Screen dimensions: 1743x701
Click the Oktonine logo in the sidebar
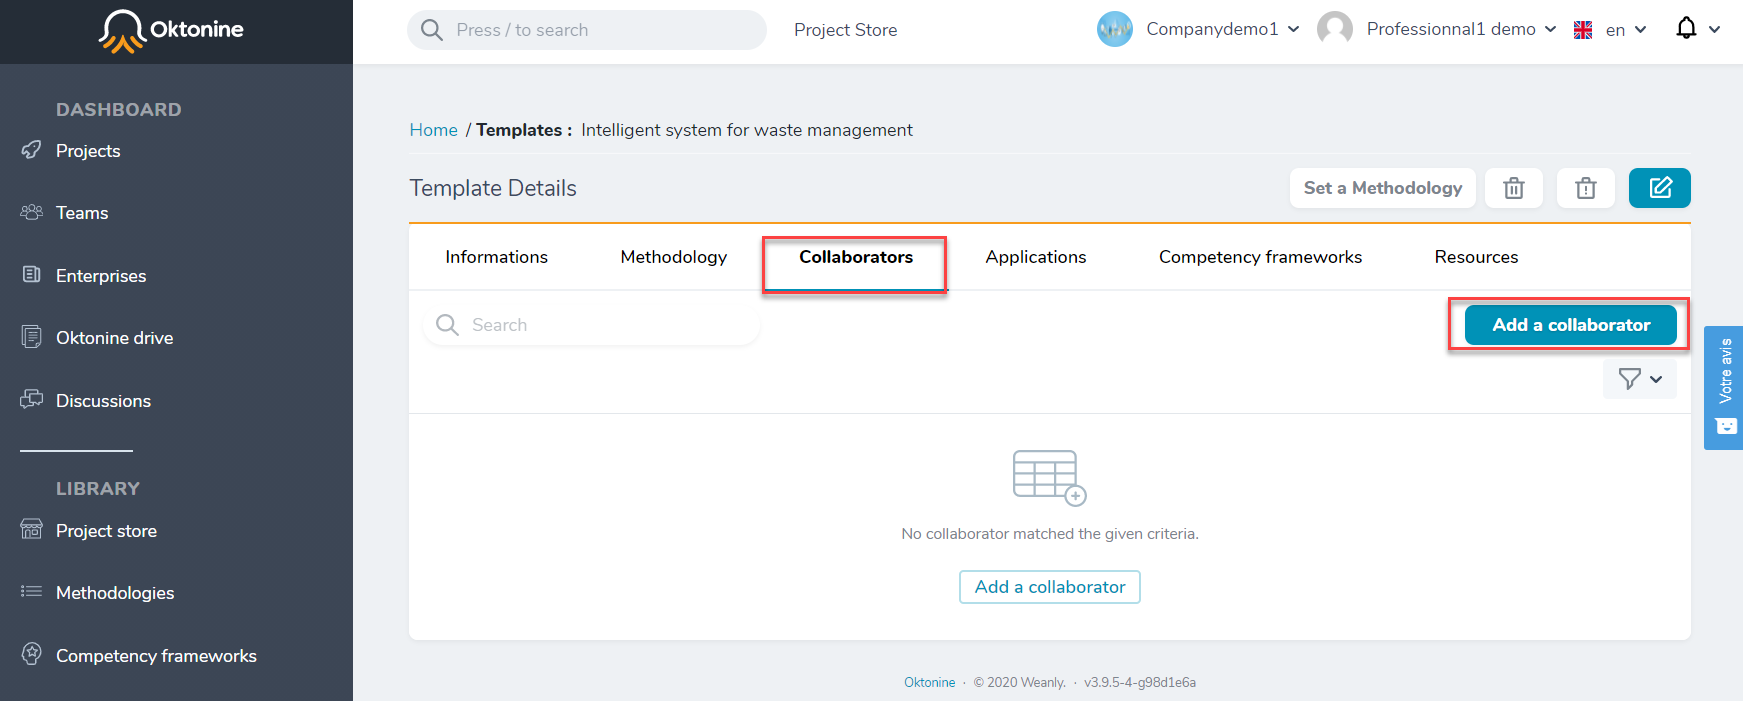click(171, 30)
